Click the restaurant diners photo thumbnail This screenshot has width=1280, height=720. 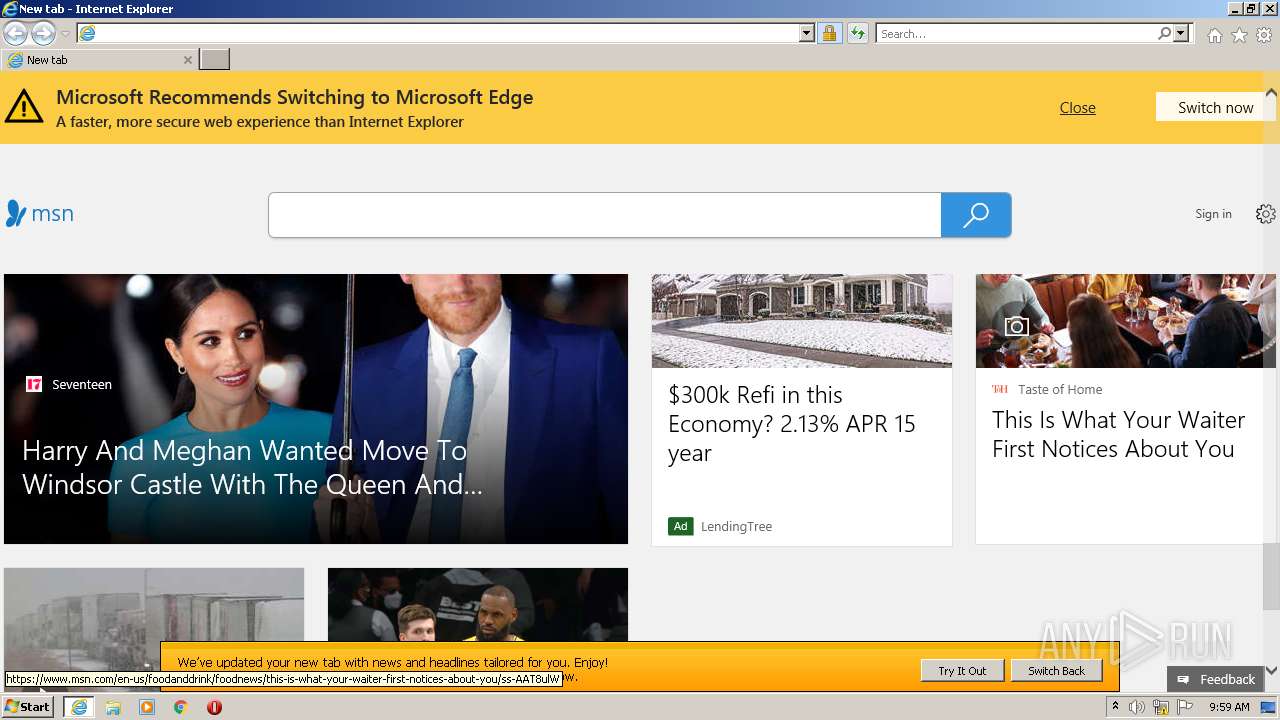1126,321
